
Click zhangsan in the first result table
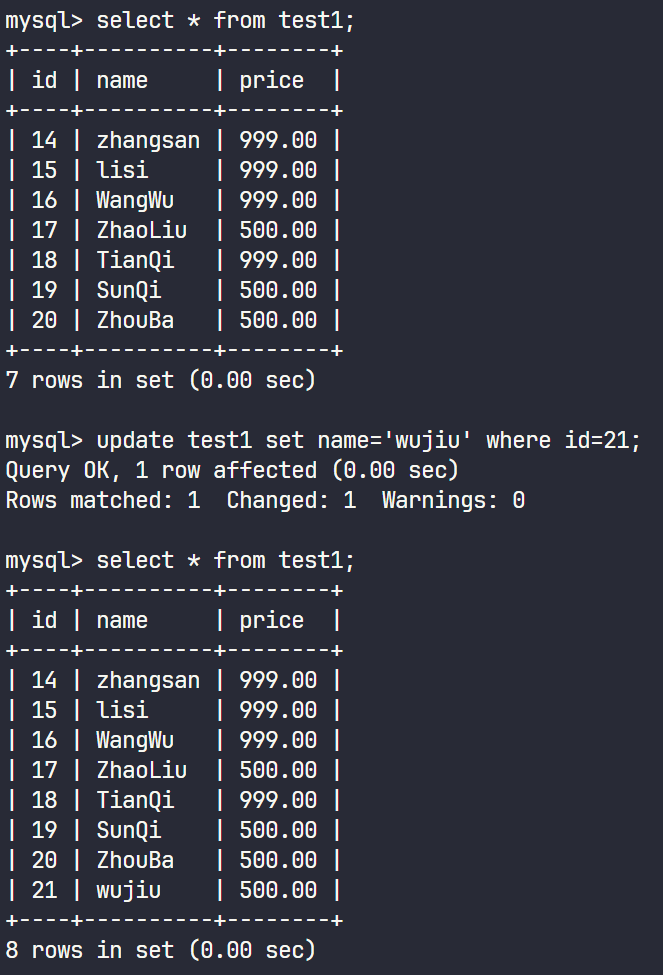point(148,140)
